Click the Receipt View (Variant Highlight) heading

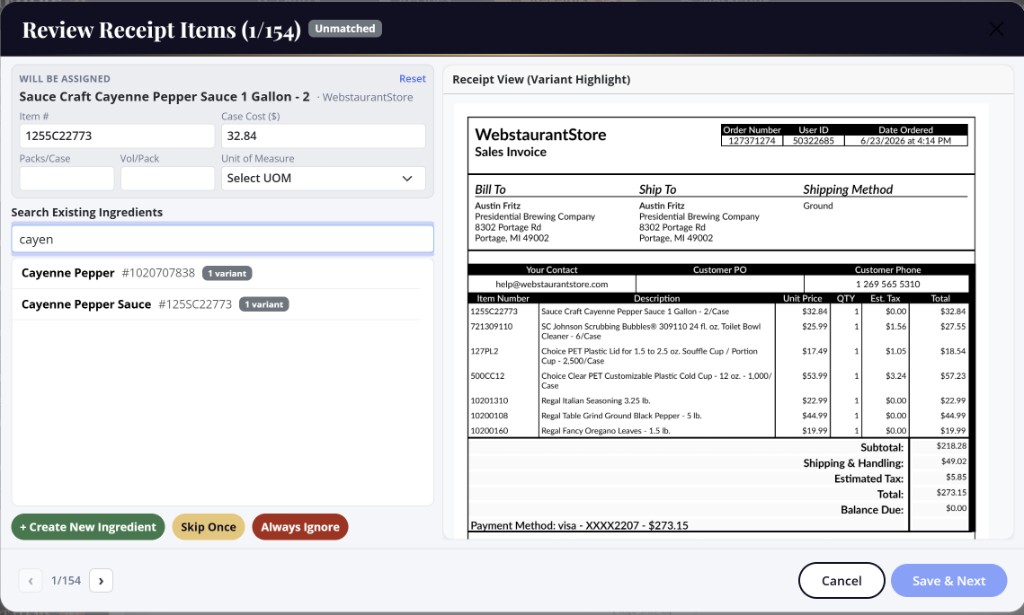coord(541,80)
